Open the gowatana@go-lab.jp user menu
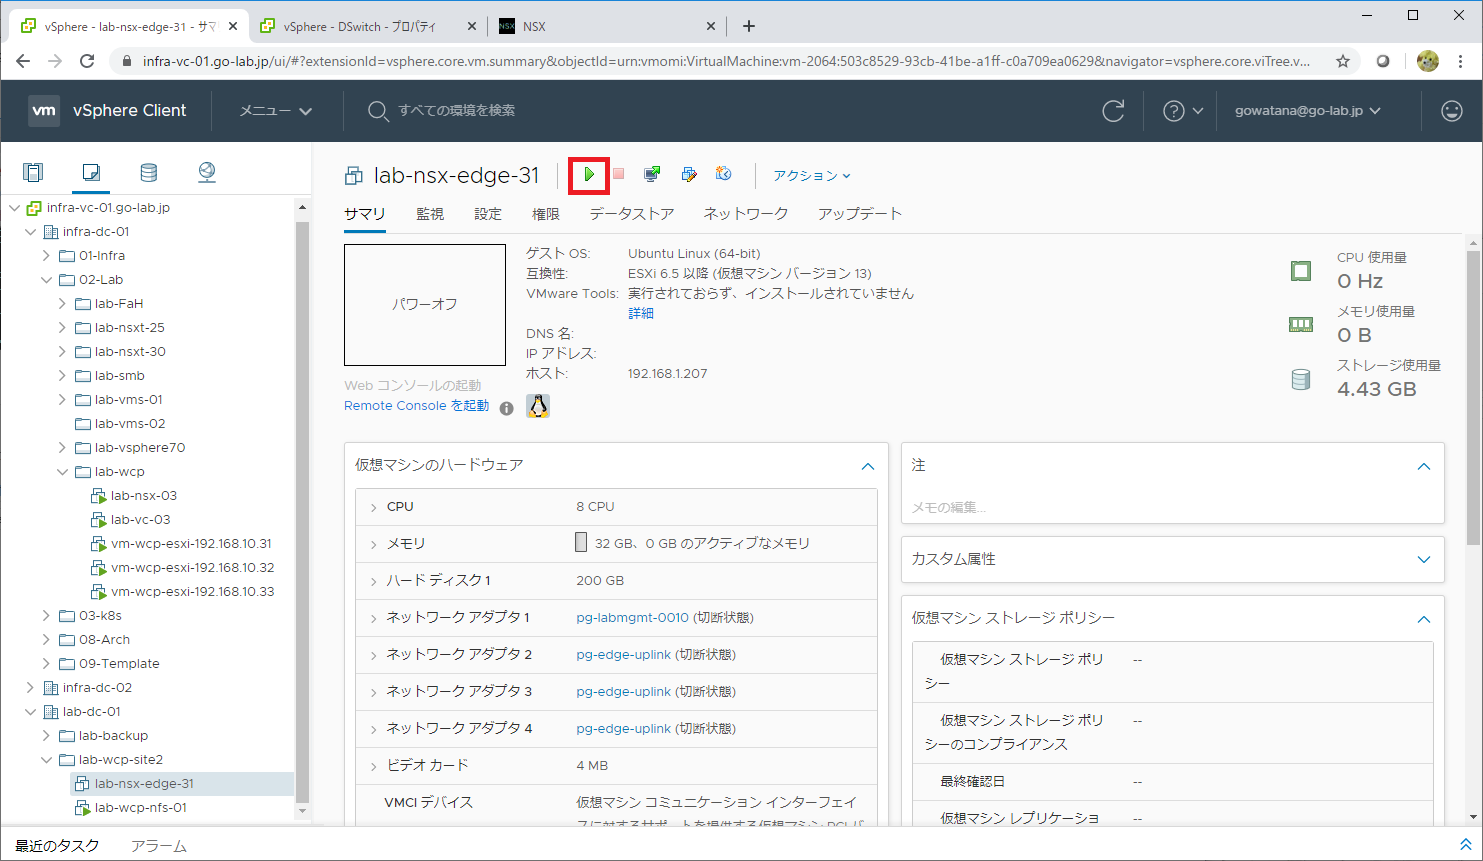 tap(1308, 111)
